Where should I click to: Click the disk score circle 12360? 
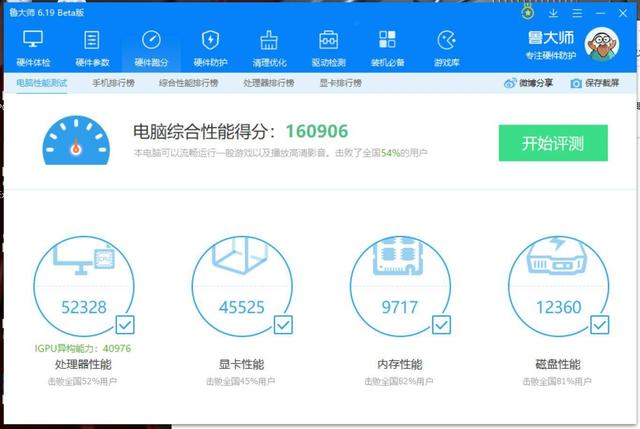558,286
